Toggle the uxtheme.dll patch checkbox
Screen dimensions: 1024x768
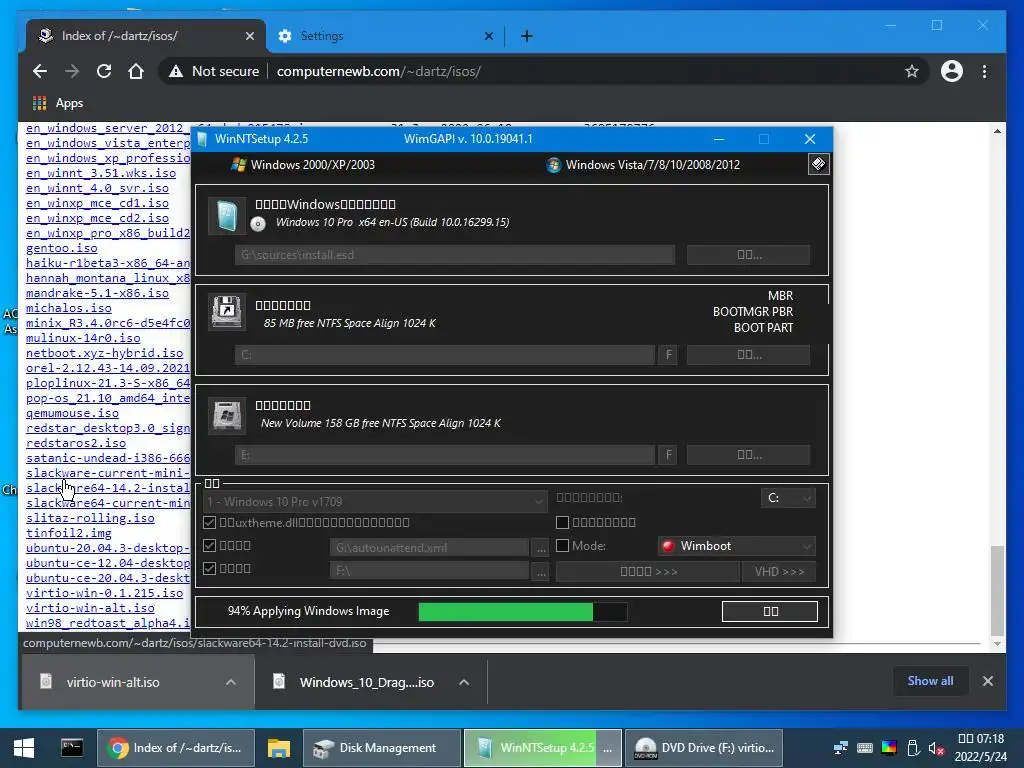209,522
